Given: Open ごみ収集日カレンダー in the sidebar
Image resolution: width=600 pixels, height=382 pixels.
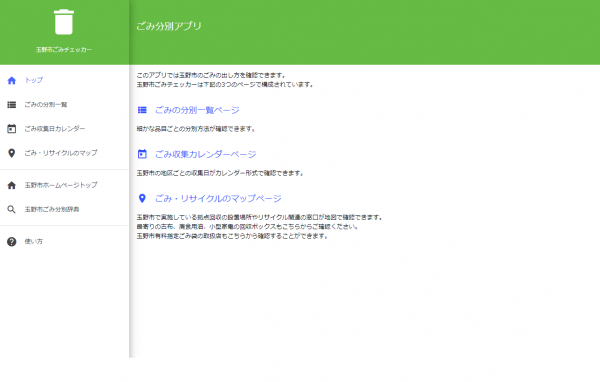Looking at the screenshot, I should pyautogui.click(x=55, y=129).
